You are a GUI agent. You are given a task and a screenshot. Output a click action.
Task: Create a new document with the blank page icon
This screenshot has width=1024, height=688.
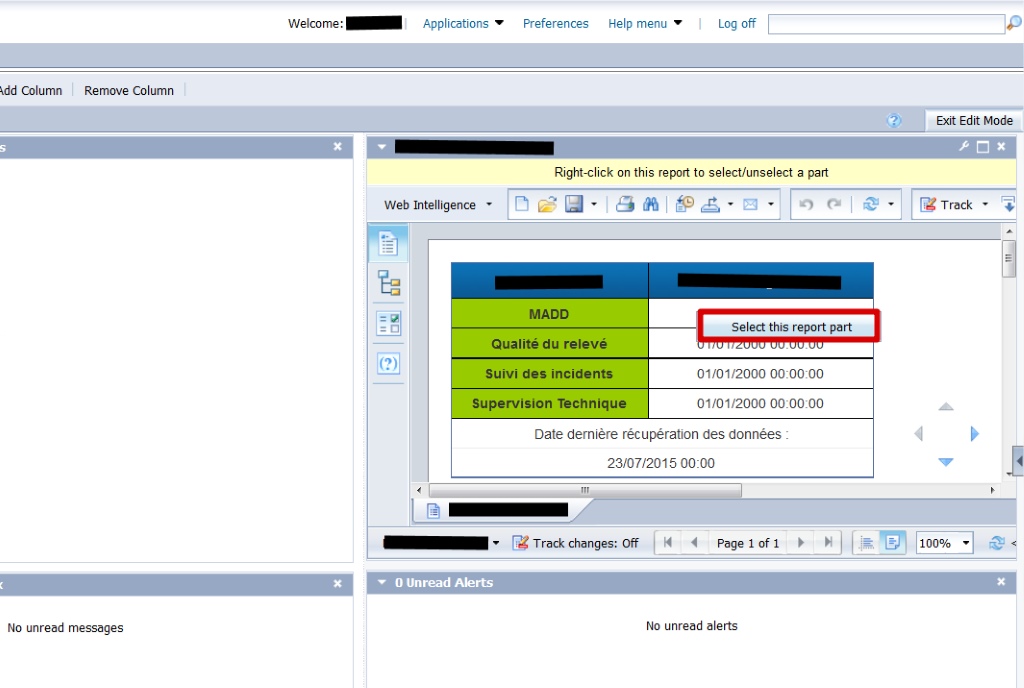(x=521, y=205)
